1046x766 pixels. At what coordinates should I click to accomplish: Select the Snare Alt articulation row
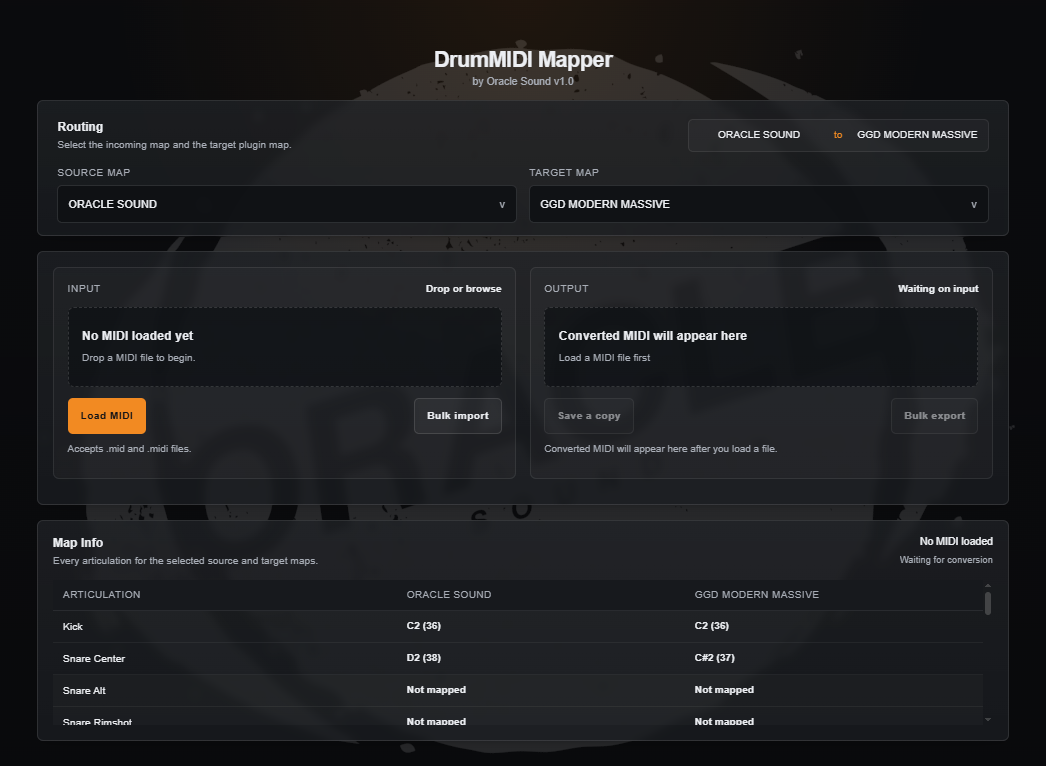point(517,690)
